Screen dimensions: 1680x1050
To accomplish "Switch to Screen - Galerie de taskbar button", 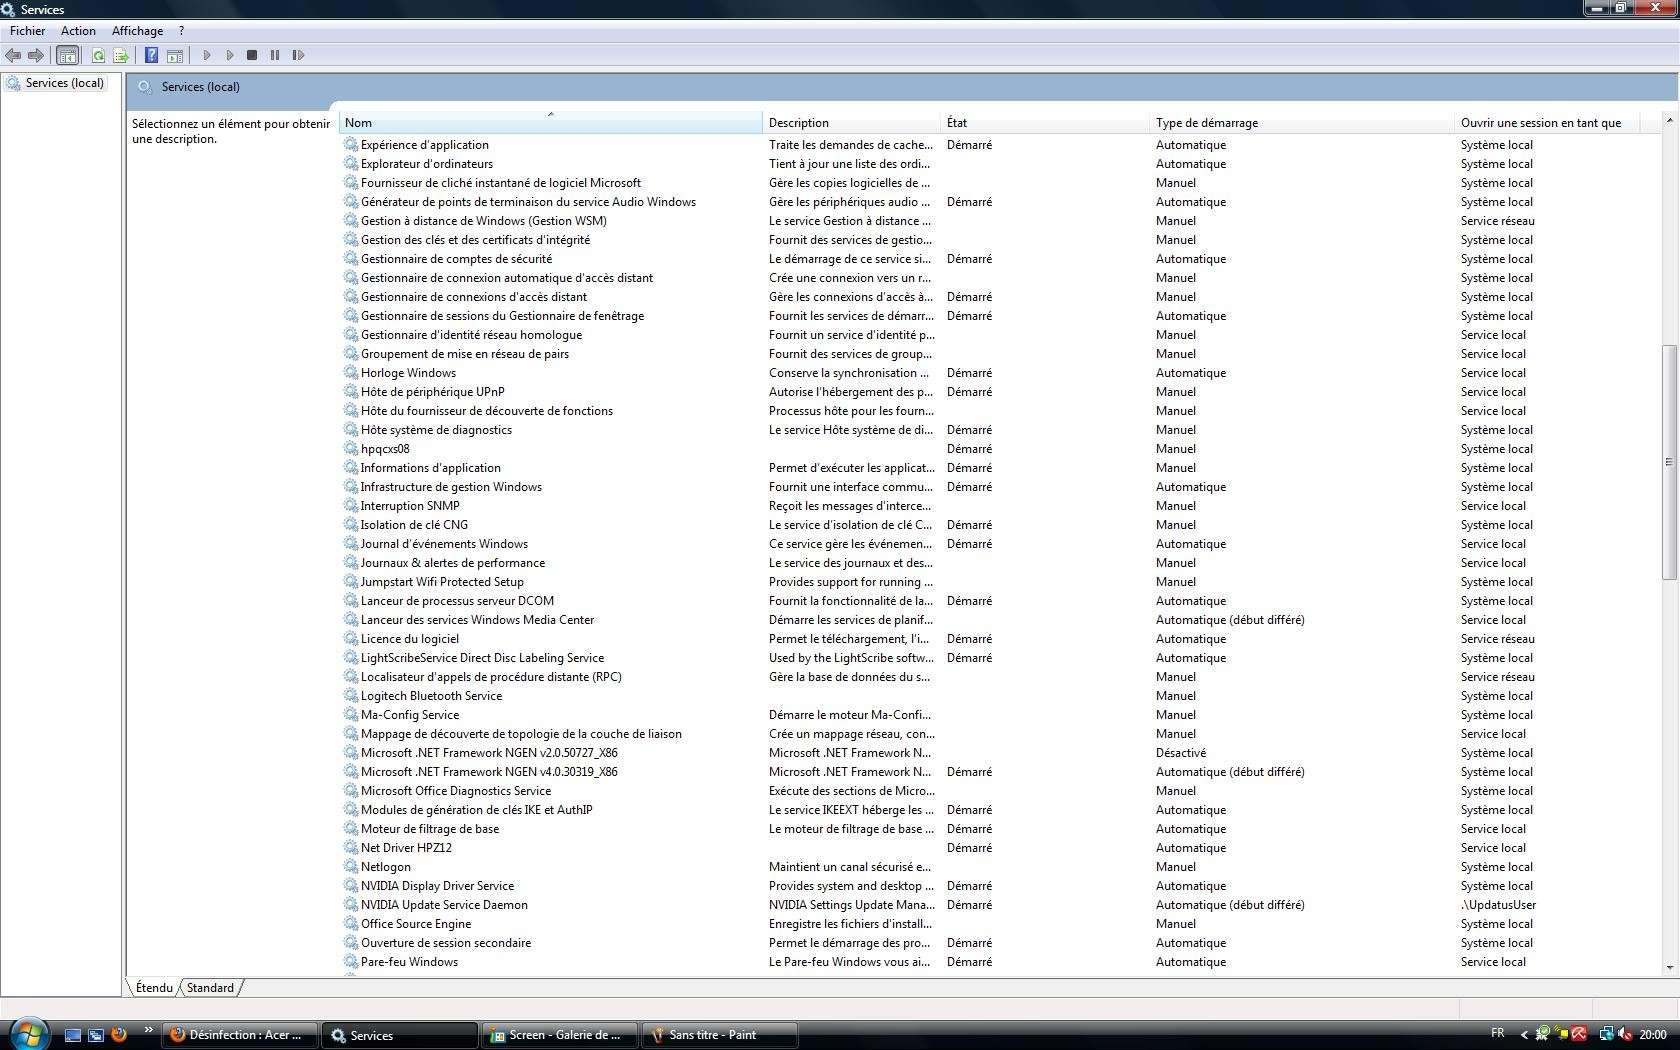I will tap(560, 1035).
